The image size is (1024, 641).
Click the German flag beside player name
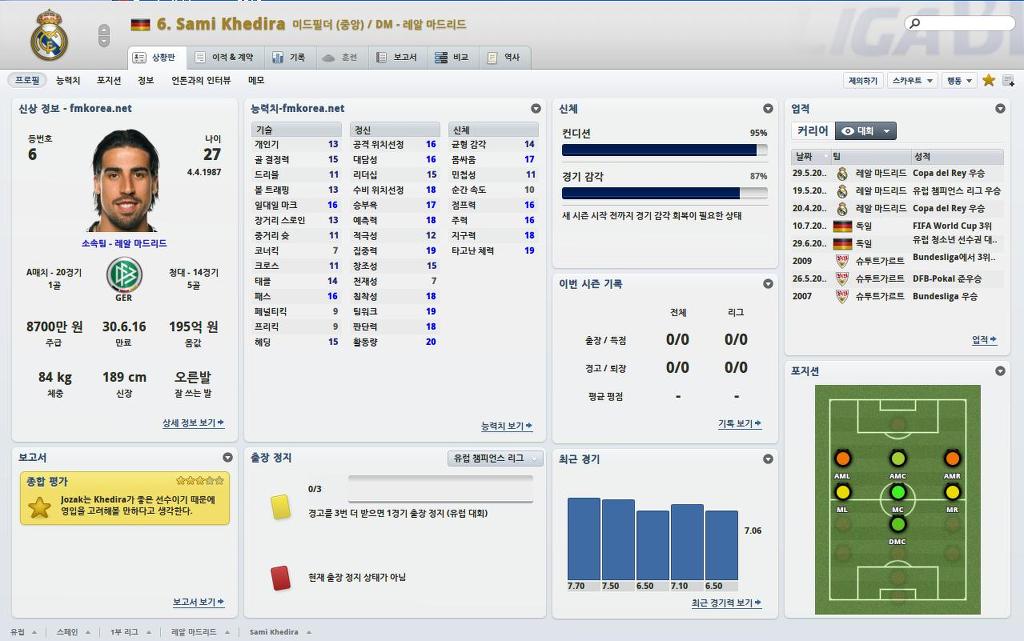tap(140, 25)
